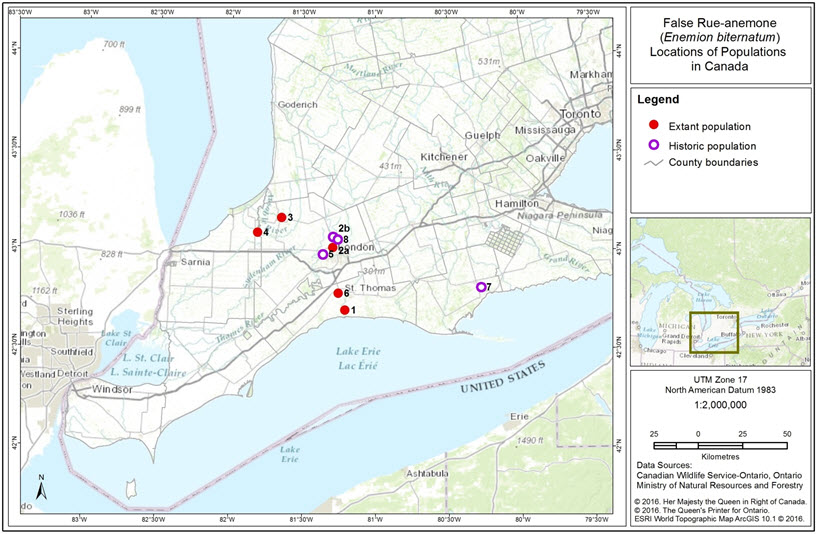Click the 899 ft elevation label
817x534 pixels.
[x=130, y=109]
